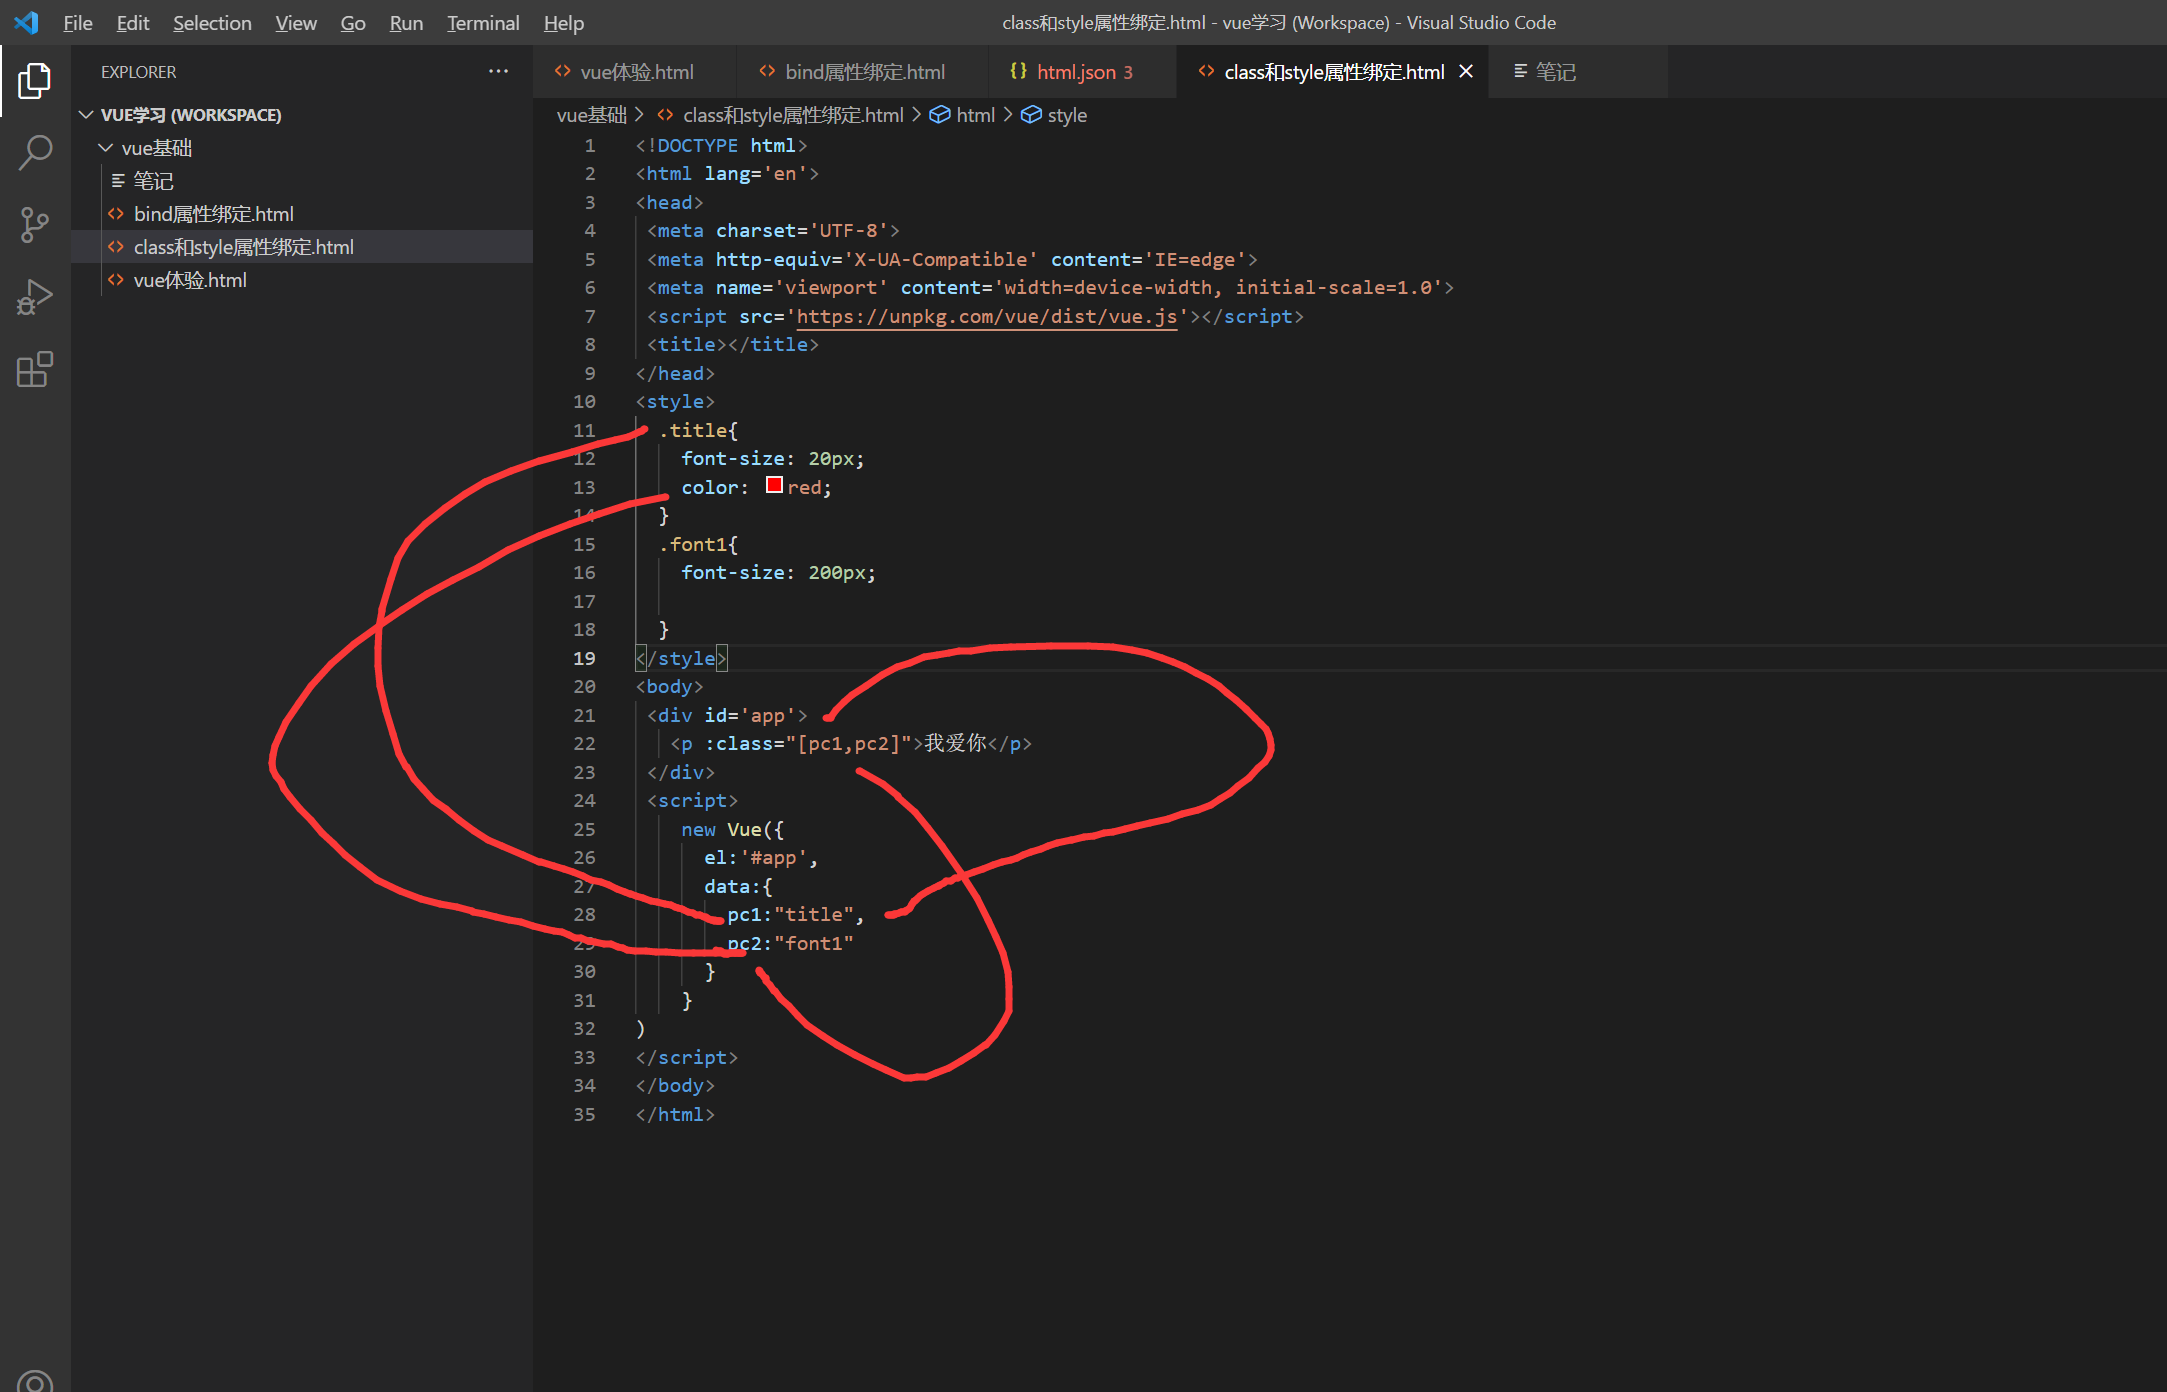Open the Source Control view
The height and width of the screenshot is (1392, 2167).
(34, 225)
